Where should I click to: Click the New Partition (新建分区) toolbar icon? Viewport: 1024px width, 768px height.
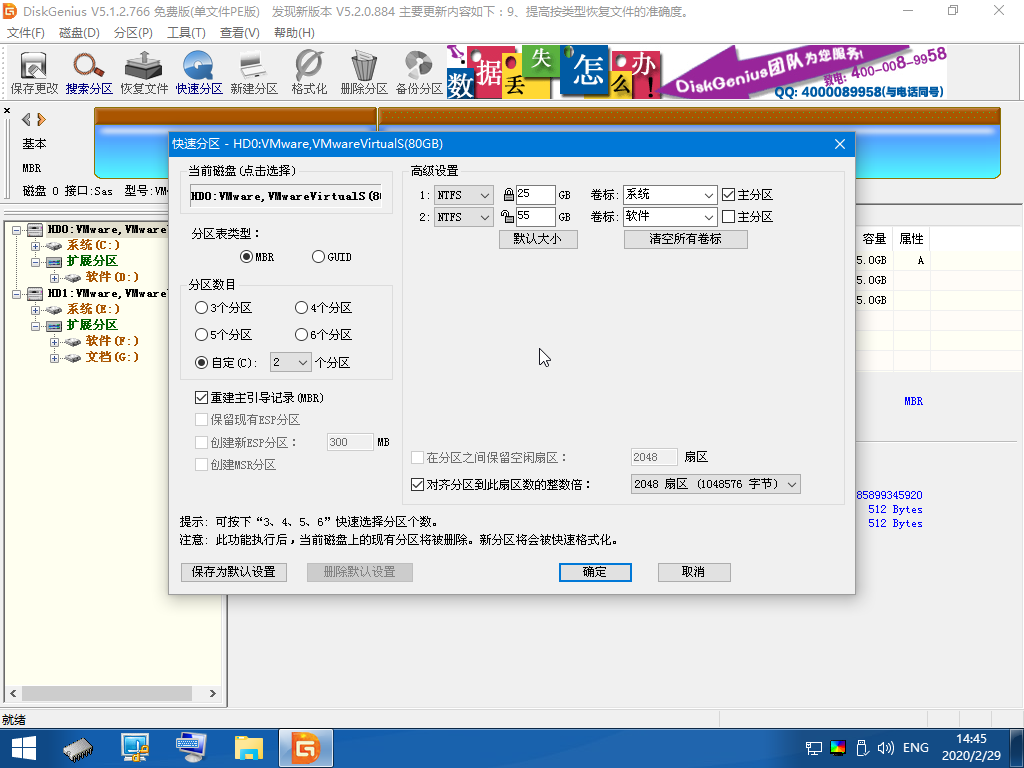253,72
